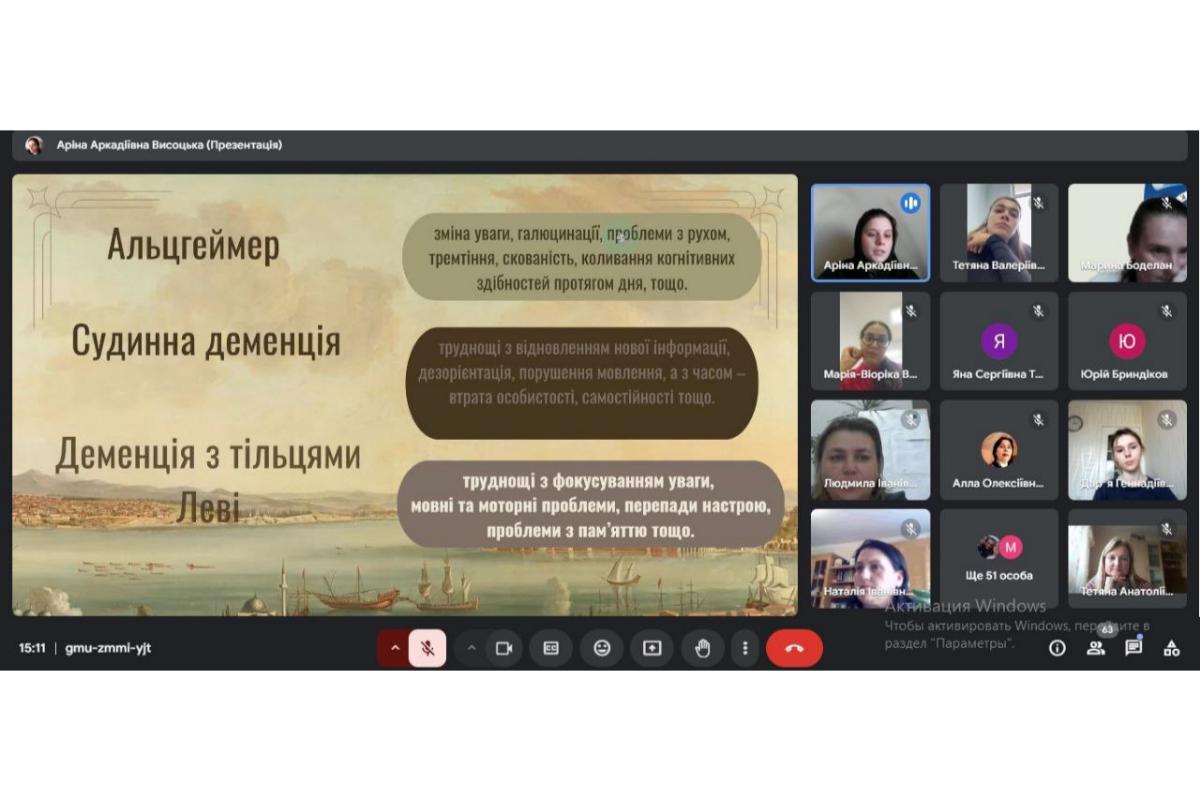Select Людмила Іванів... video tile
The width and height of the screenshot is (1200, 800).
[870, 450]
